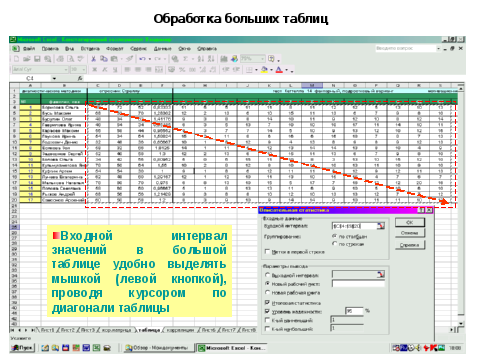Switch to the корреляции sheet tab
The width and height of the screenshot is (480, 360).
(x=180, y=330)
